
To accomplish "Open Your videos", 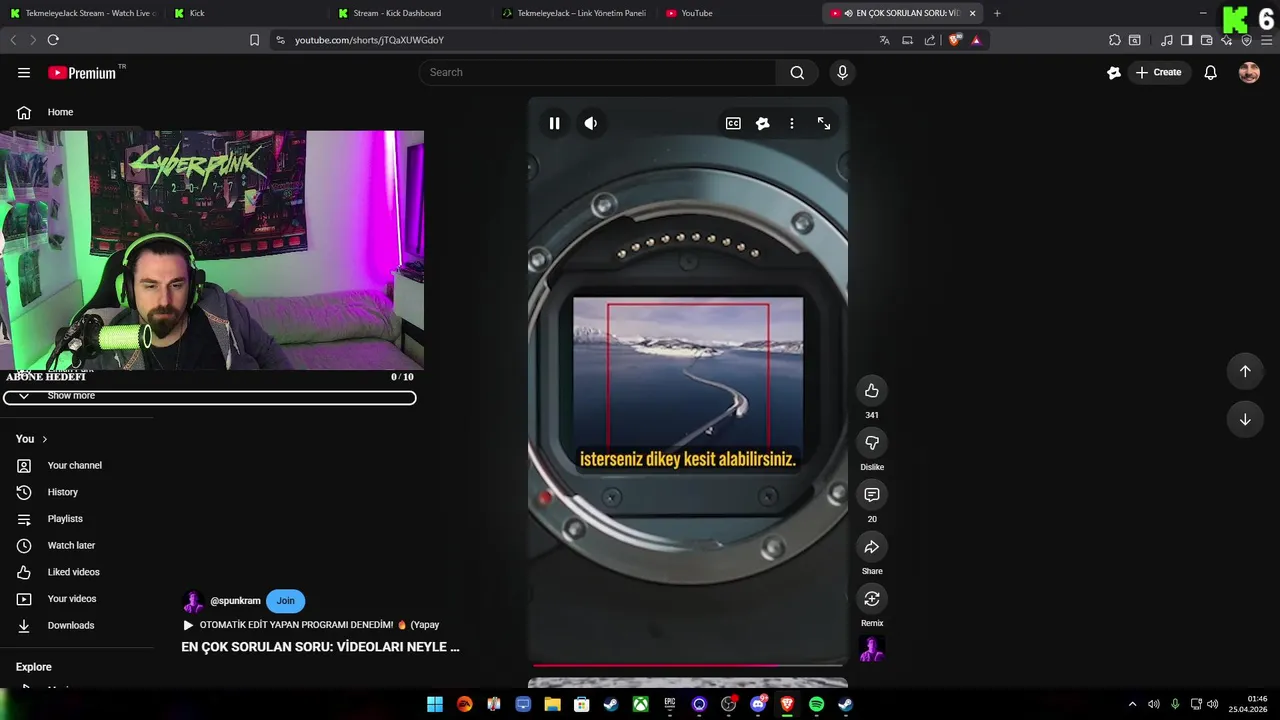I will pyautogui.click(x=72, y=599).
